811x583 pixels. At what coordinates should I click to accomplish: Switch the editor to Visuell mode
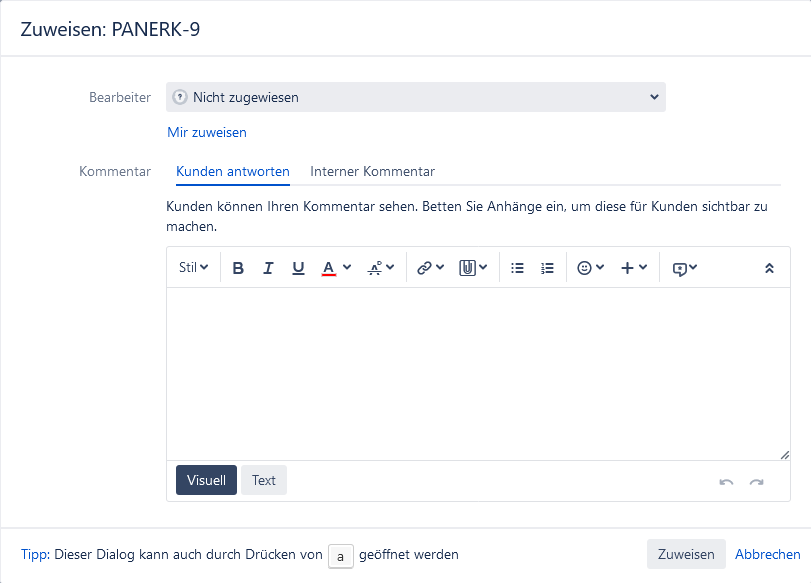(206, 480)
